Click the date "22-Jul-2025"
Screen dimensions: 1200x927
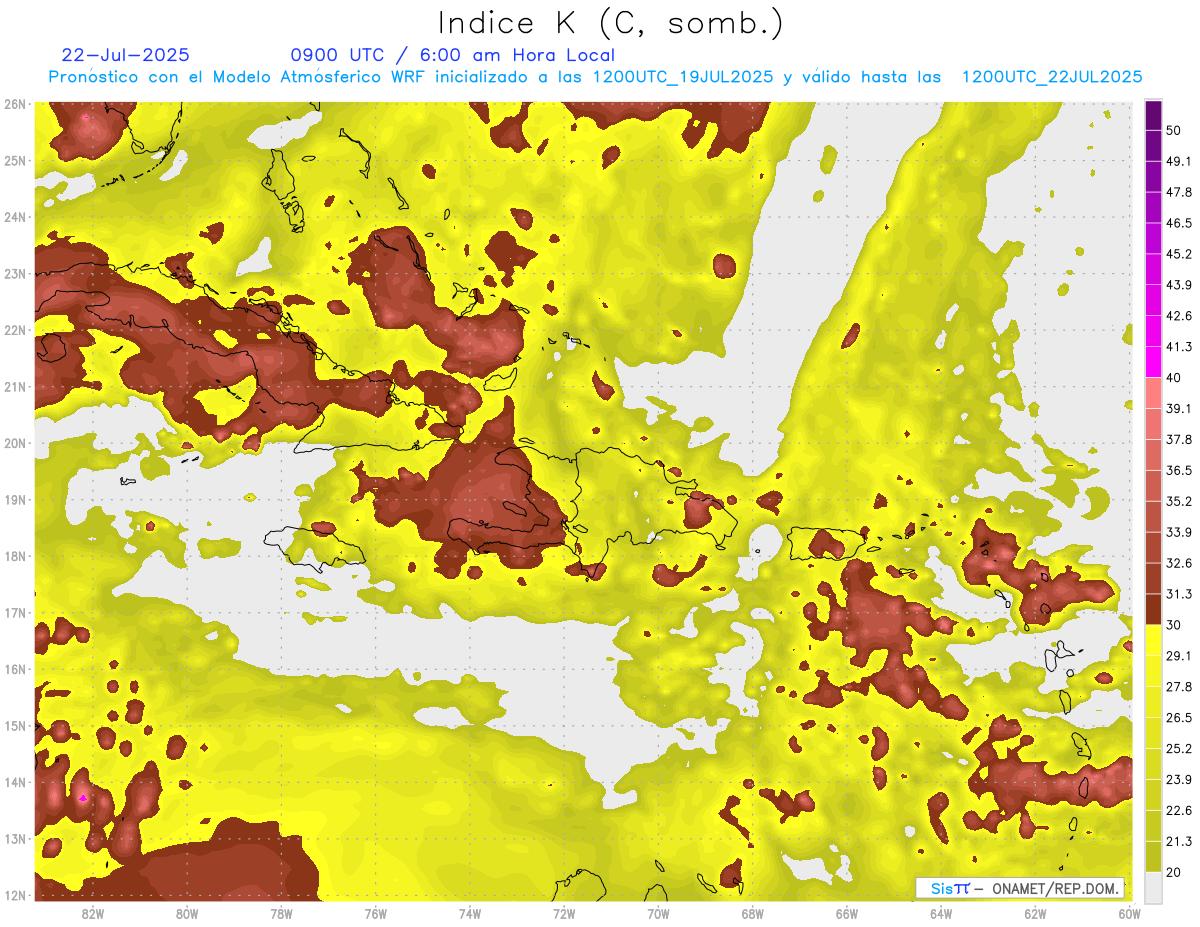click(x=125, y=55)
